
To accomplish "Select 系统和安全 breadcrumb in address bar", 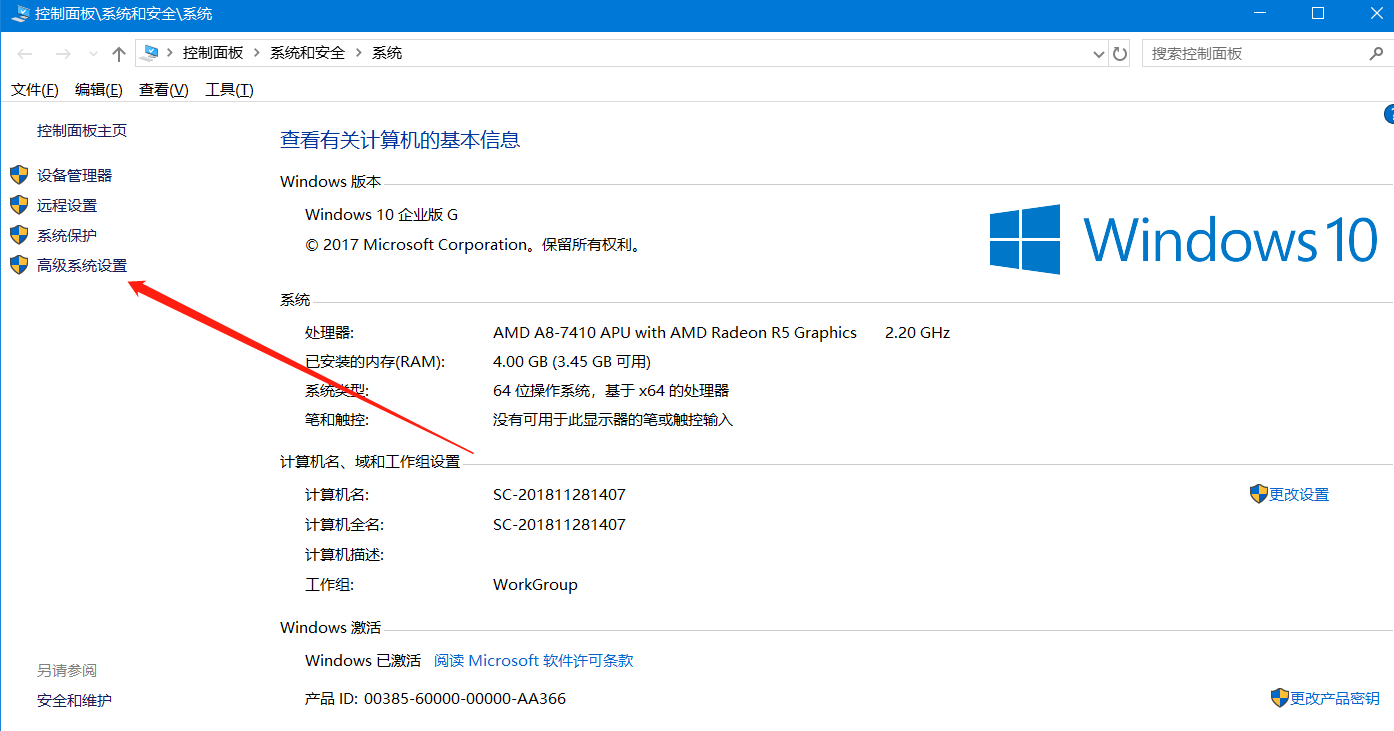I will 307,53.
